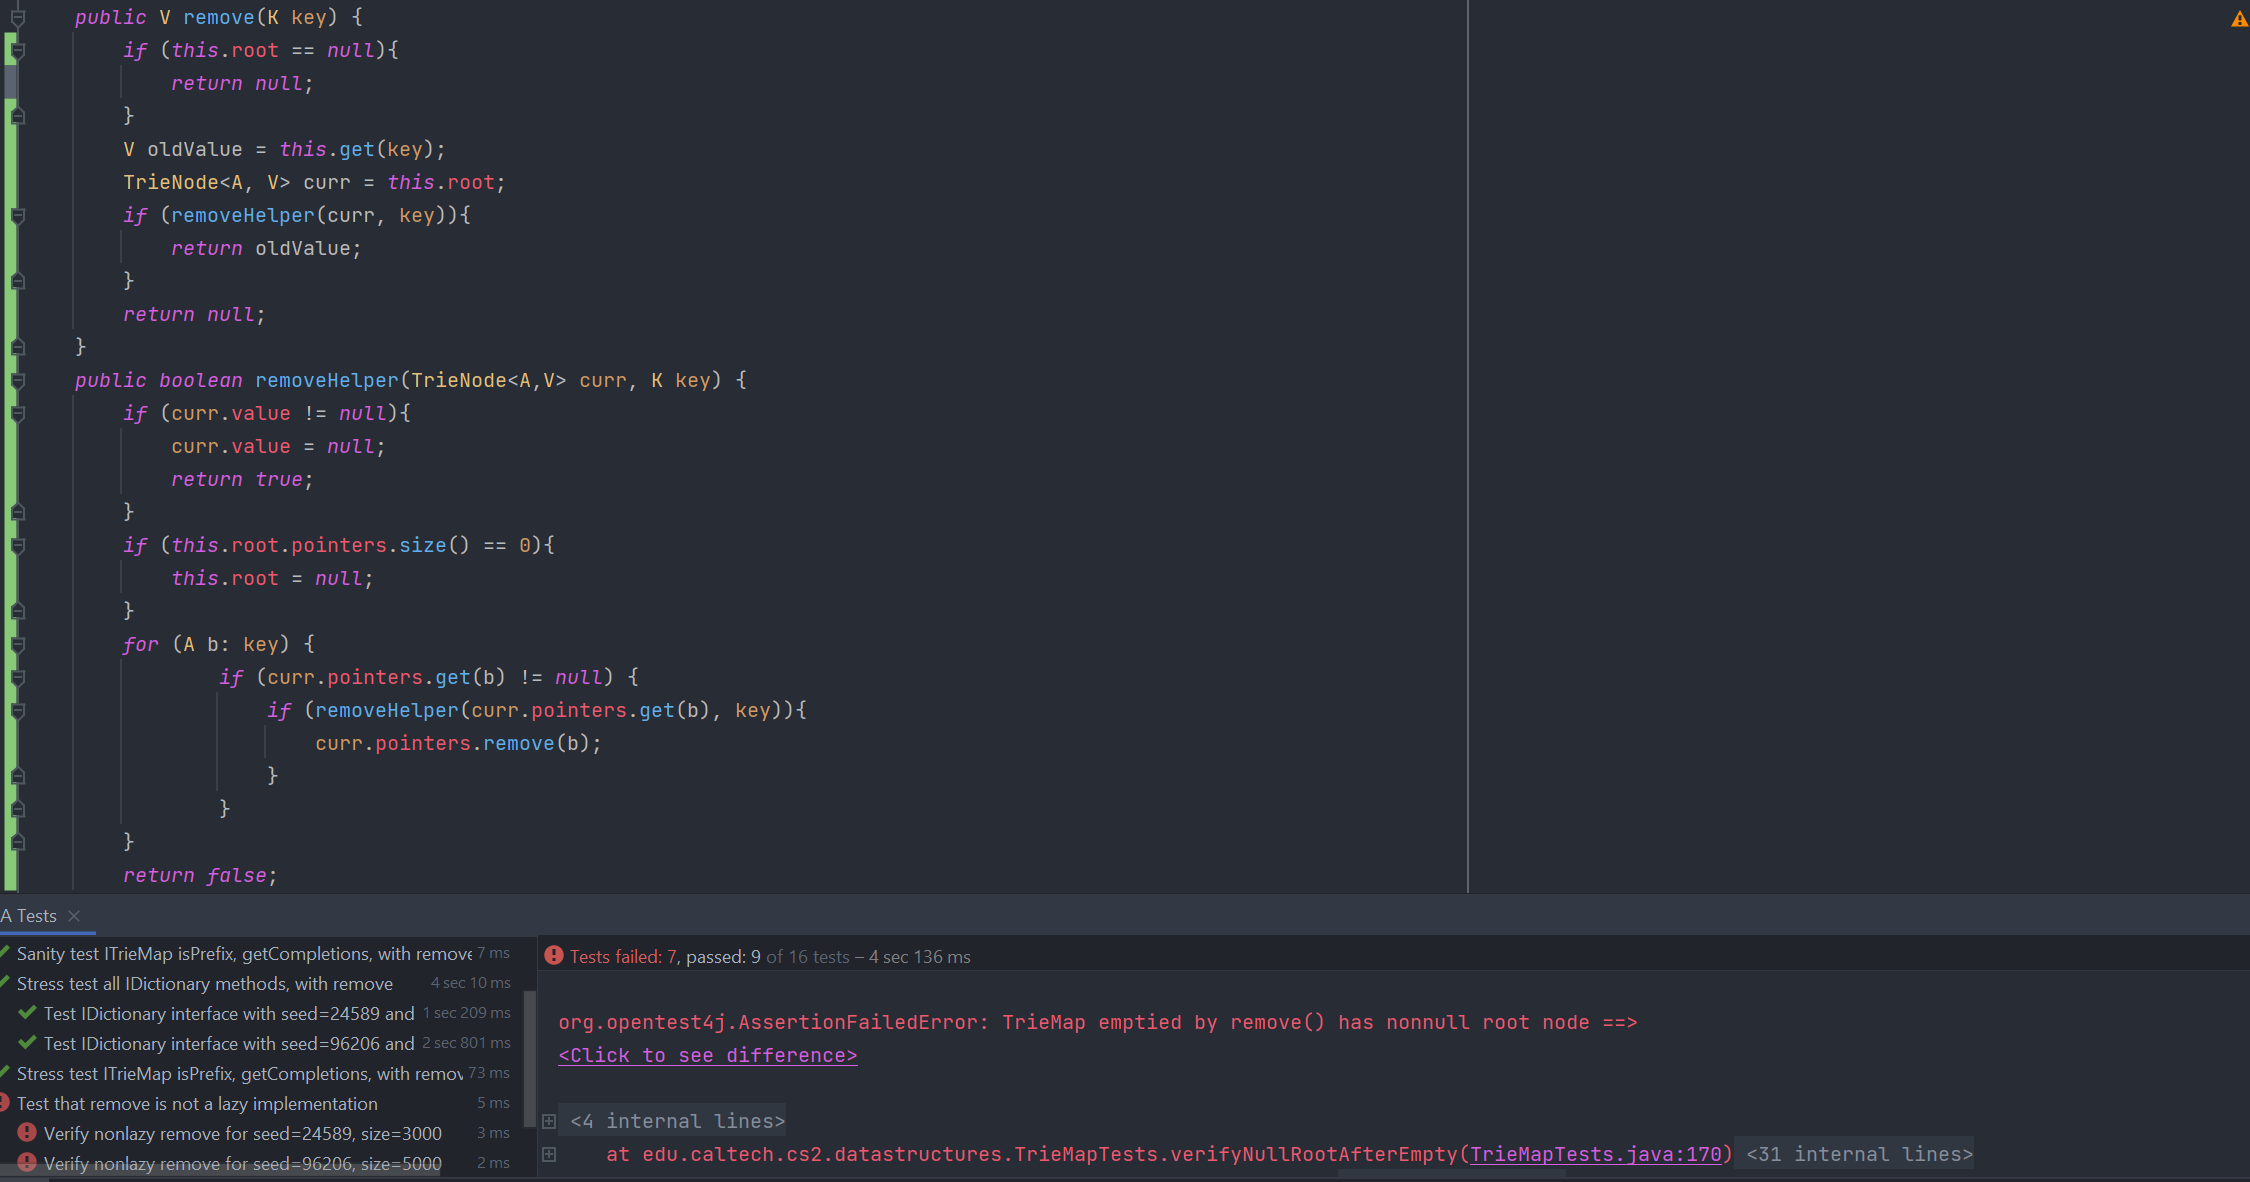
Task: Open the 'Click to see difference' link
Action: point(707,1055)
